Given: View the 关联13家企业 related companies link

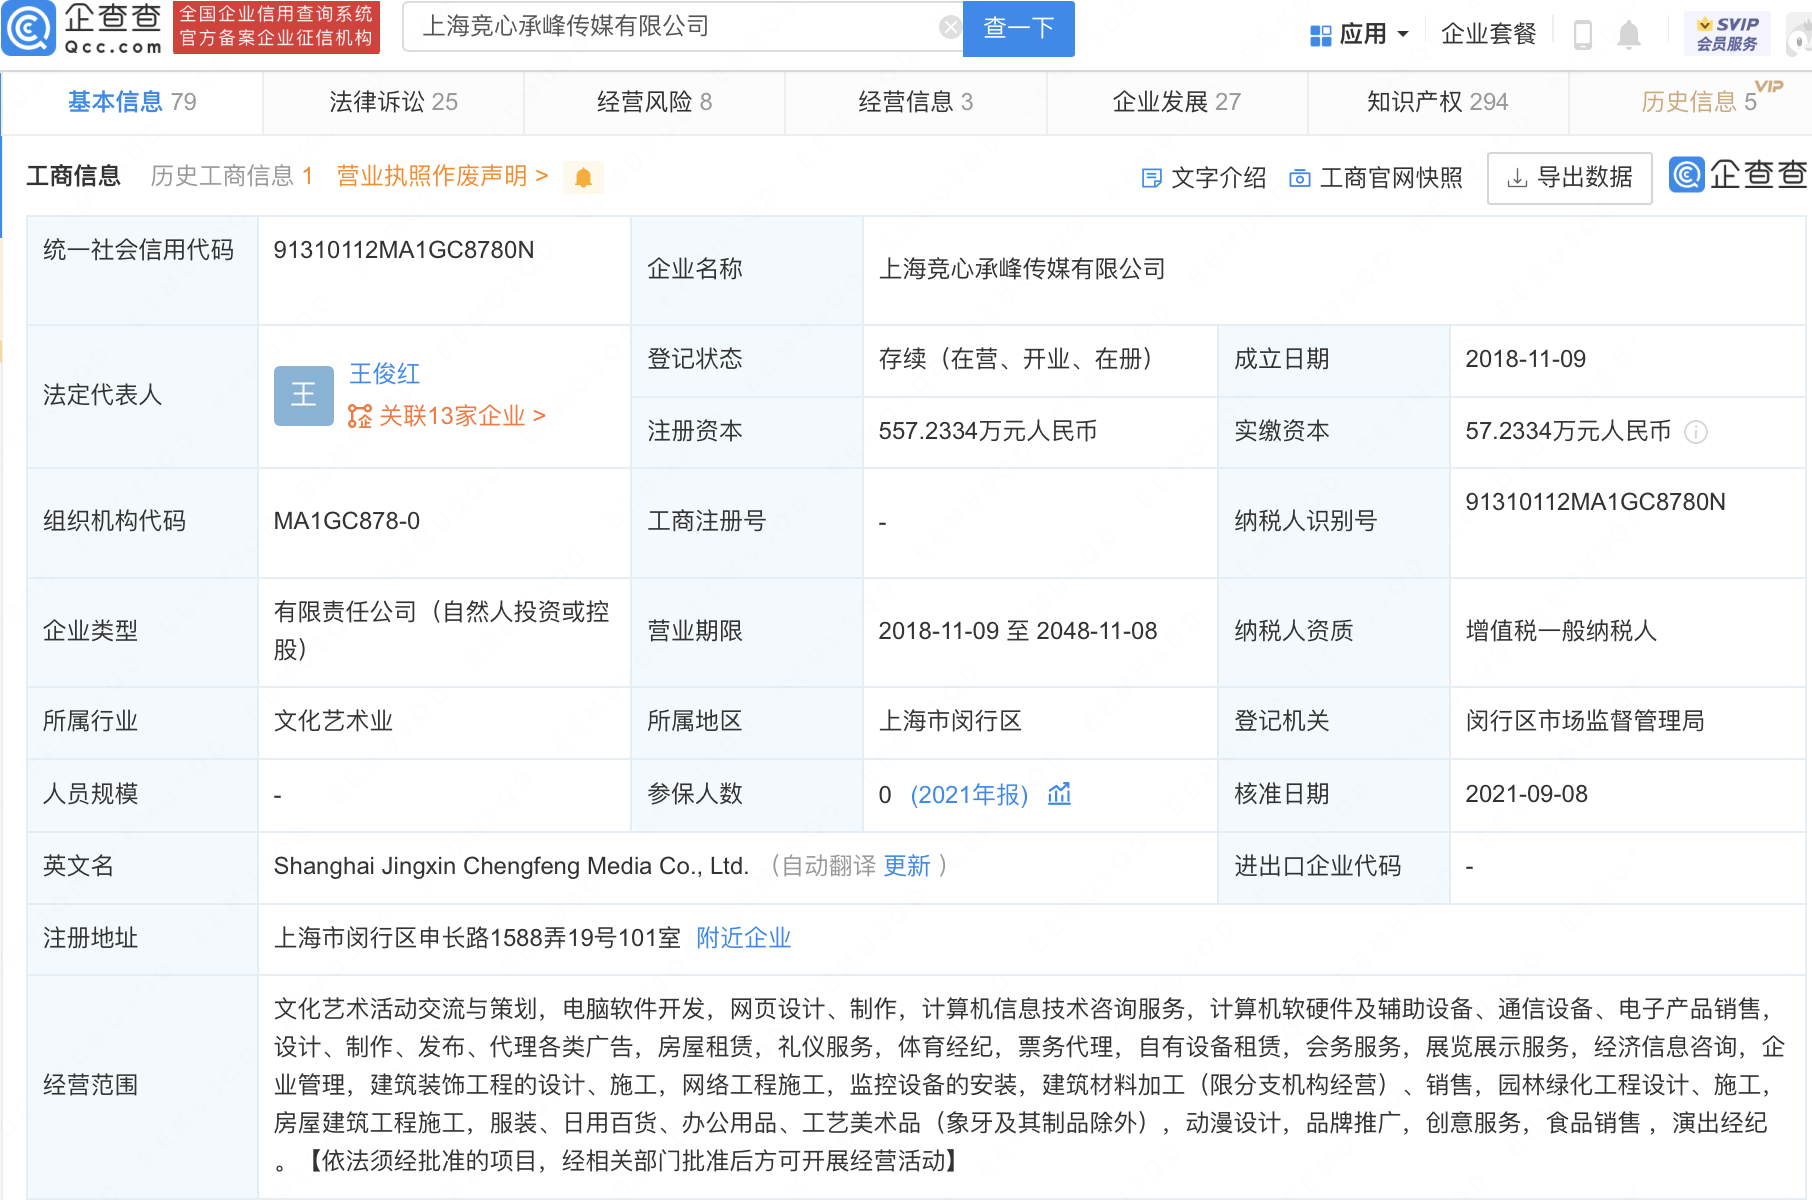Looking at the screenshot, I should (447, 416).
